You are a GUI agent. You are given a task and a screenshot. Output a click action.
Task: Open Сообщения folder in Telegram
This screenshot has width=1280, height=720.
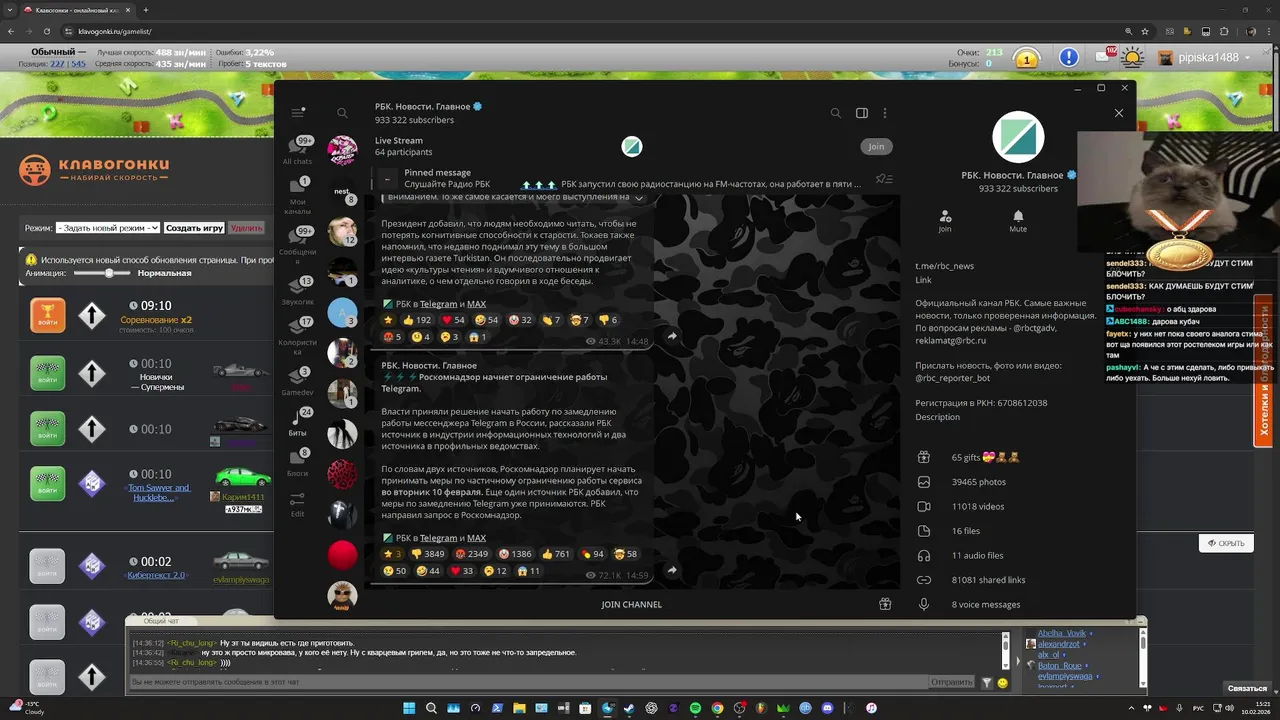(x=297, y=244)
